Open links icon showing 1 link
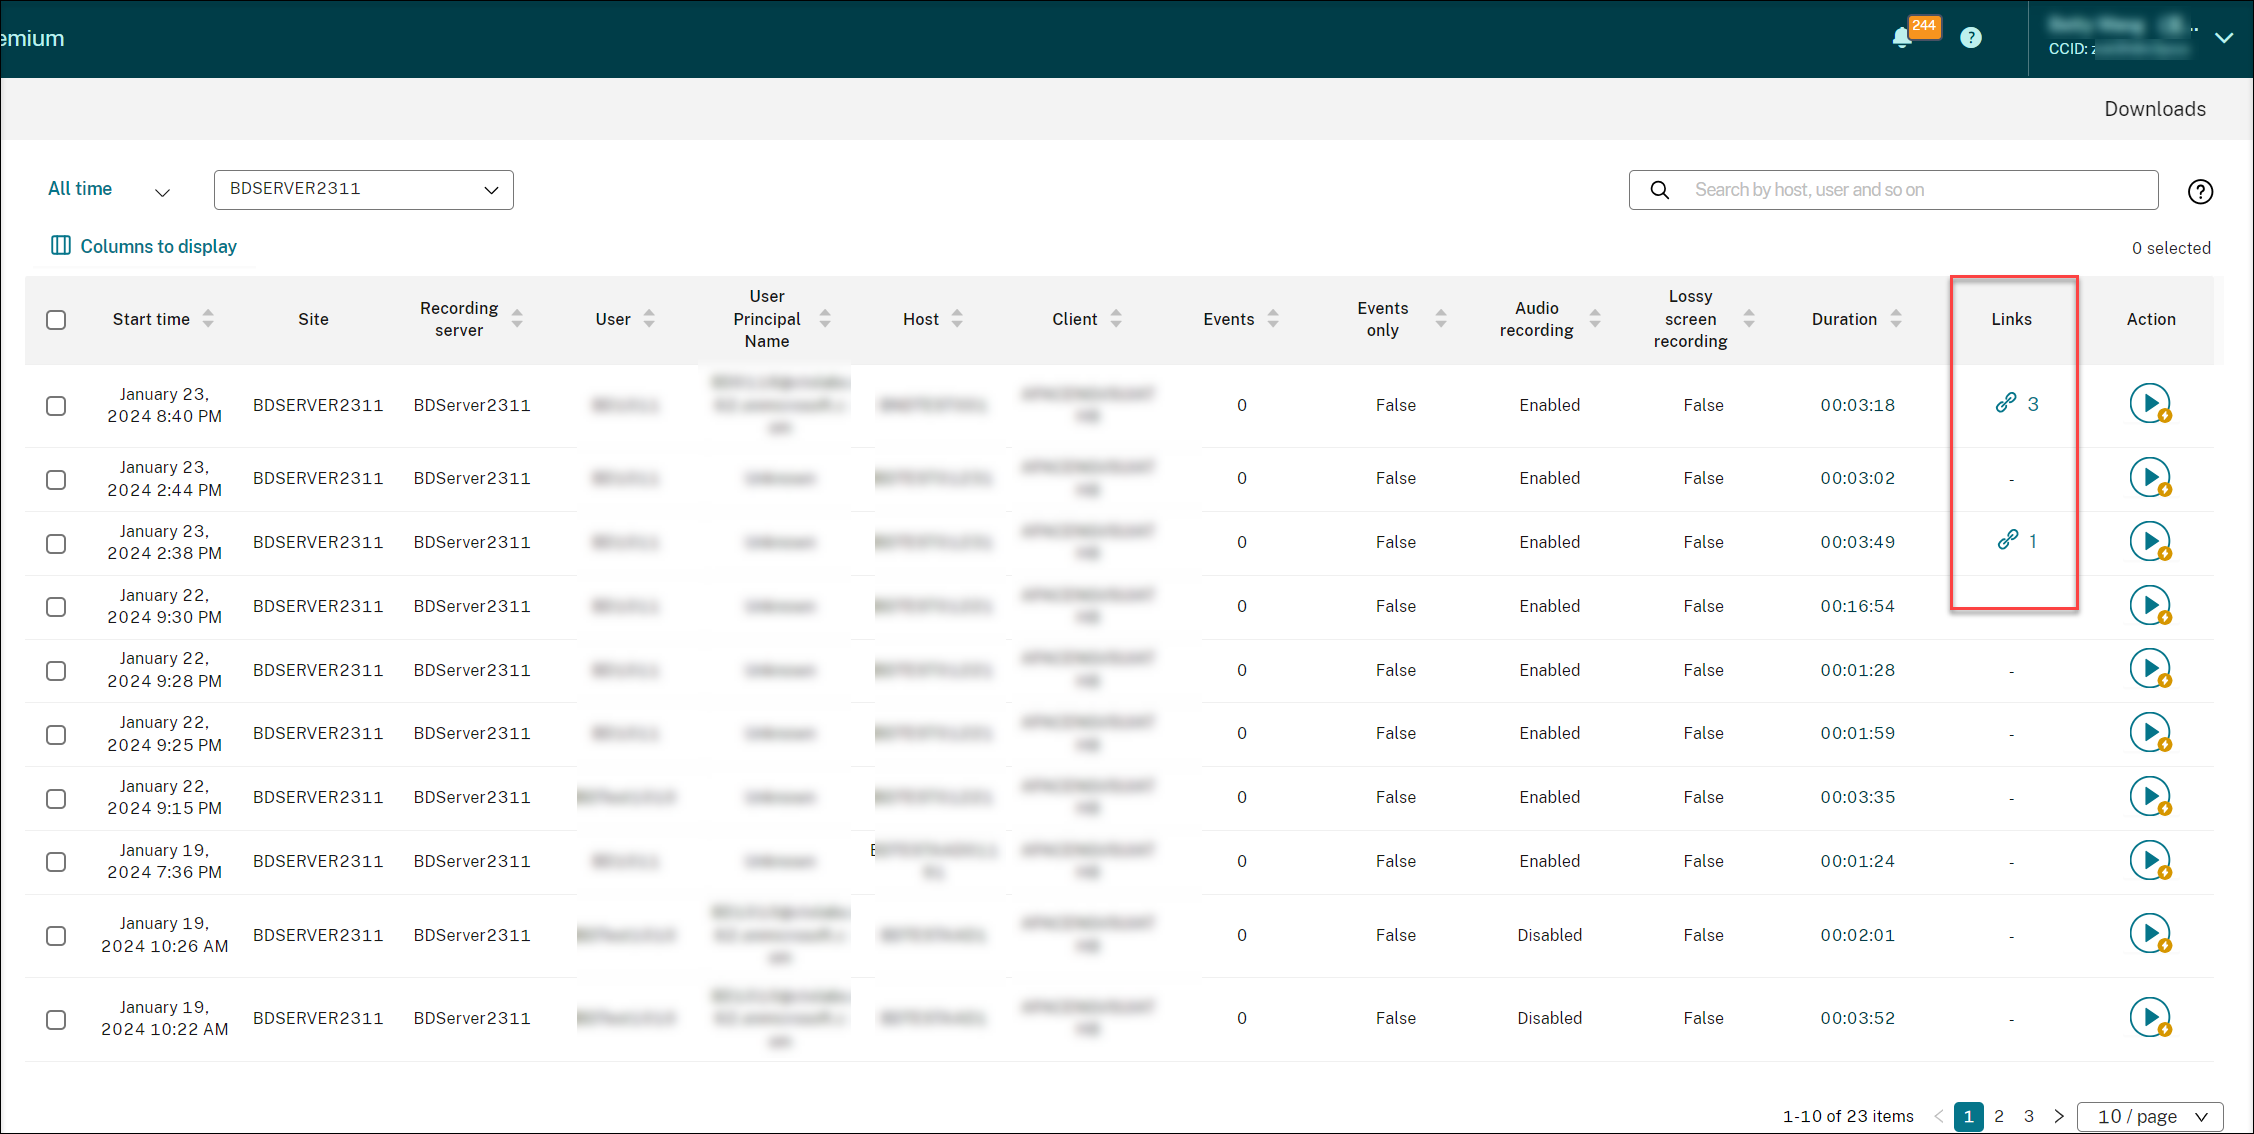 (2007, 540)
